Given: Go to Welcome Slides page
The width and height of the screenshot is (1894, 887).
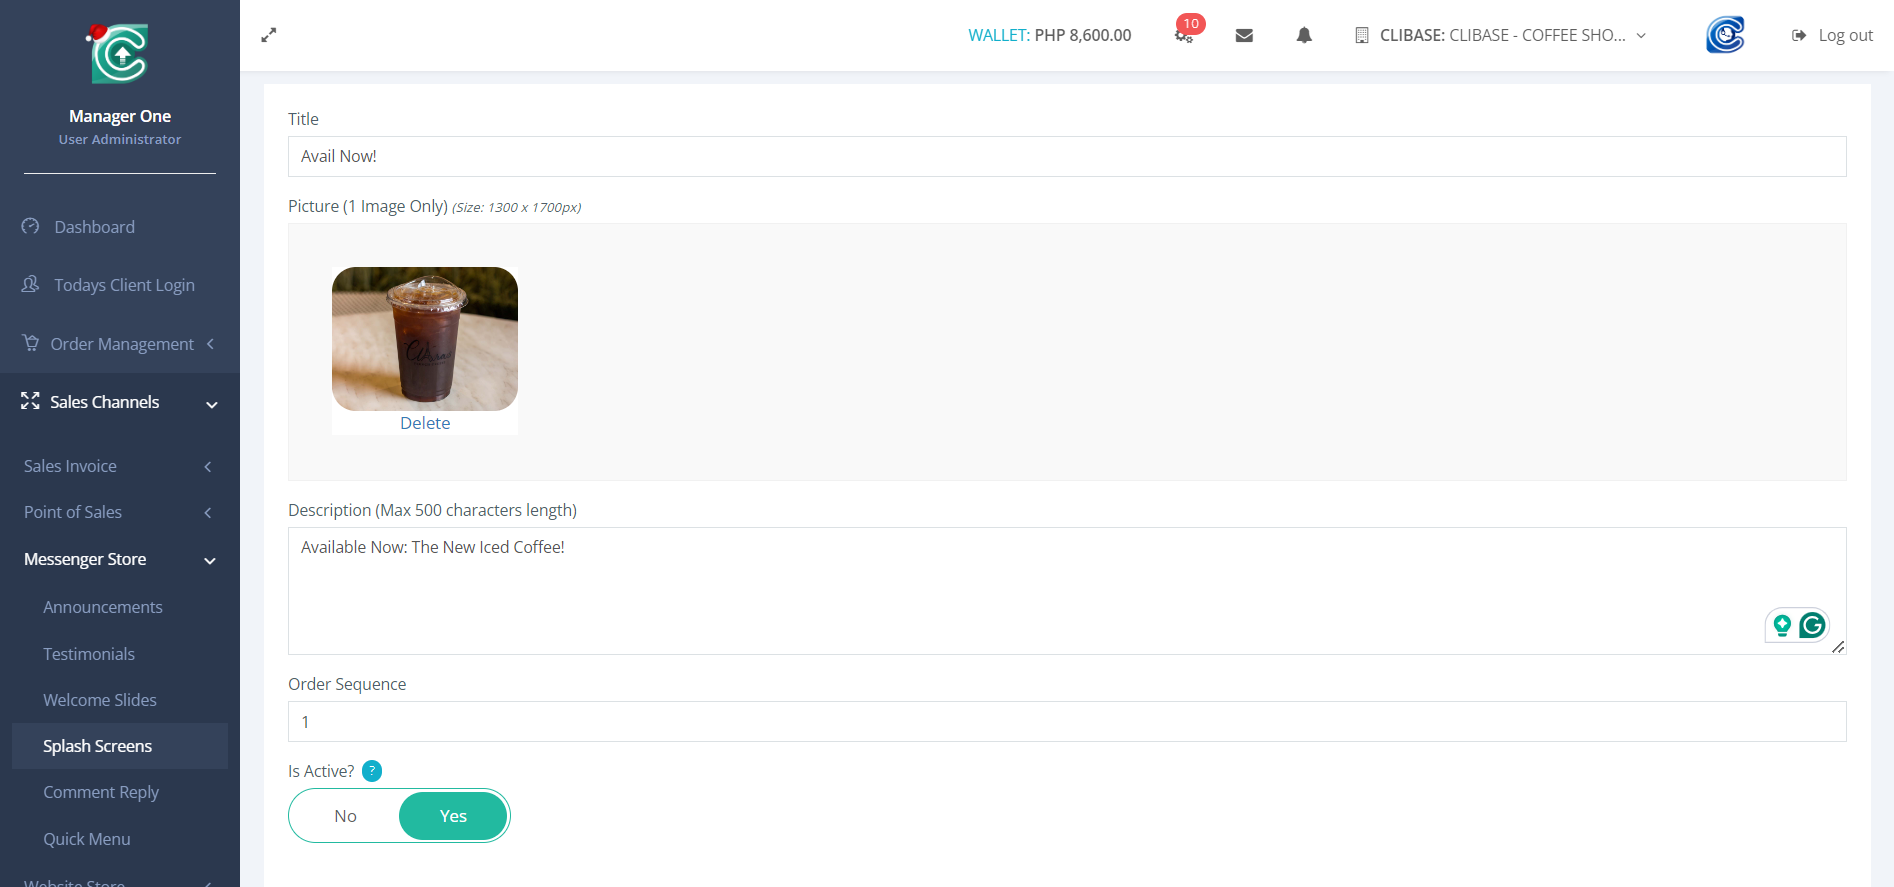Looking at the screenshot, I should click(100, 700).
